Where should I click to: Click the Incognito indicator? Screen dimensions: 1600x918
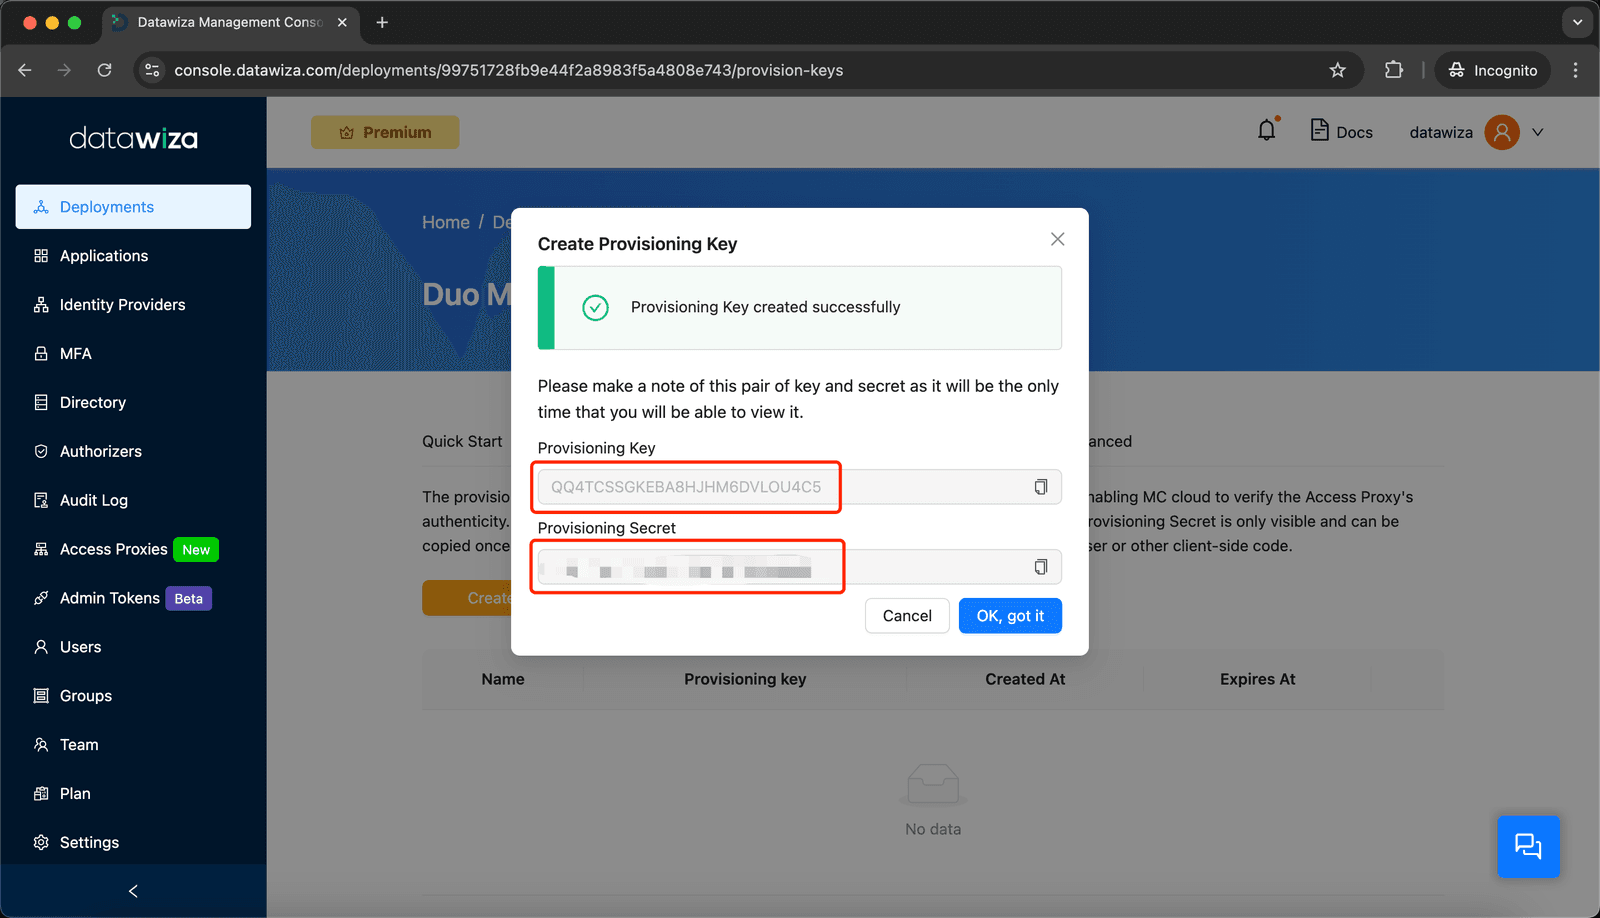tap(1493, 70)
